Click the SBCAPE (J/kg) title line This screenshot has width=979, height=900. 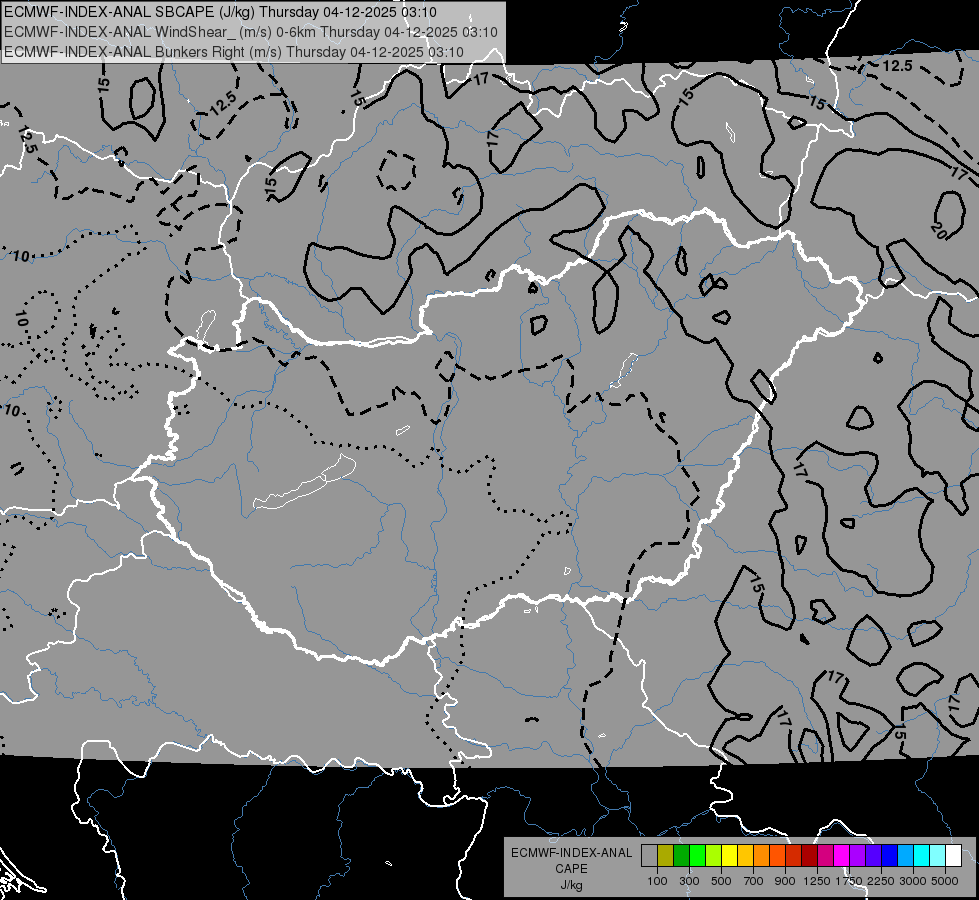pos(220,12)
